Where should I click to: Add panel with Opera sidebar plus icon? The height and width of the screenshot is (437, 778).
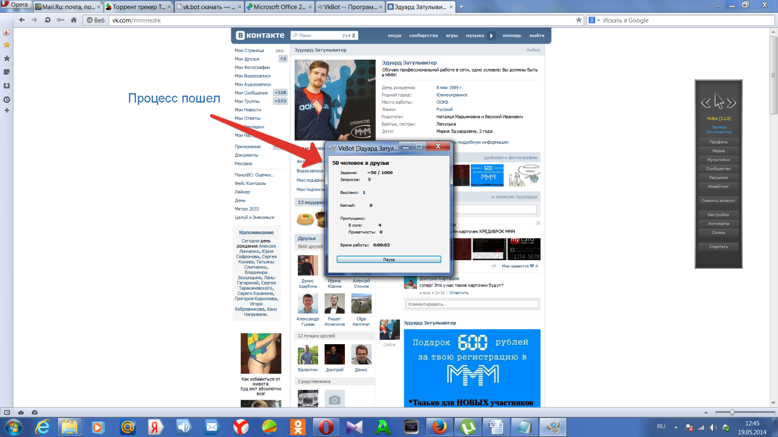[x=6, y=110]
